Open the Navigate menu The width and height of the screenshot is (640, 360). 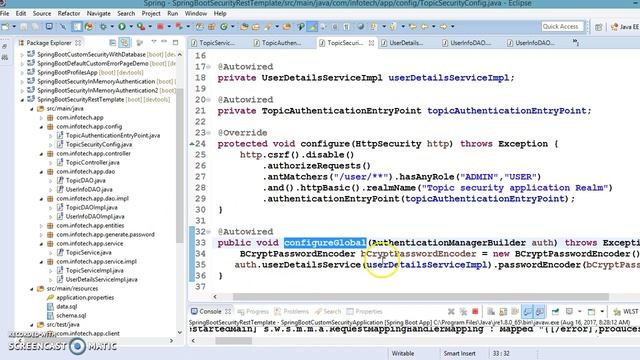point(98,13)
